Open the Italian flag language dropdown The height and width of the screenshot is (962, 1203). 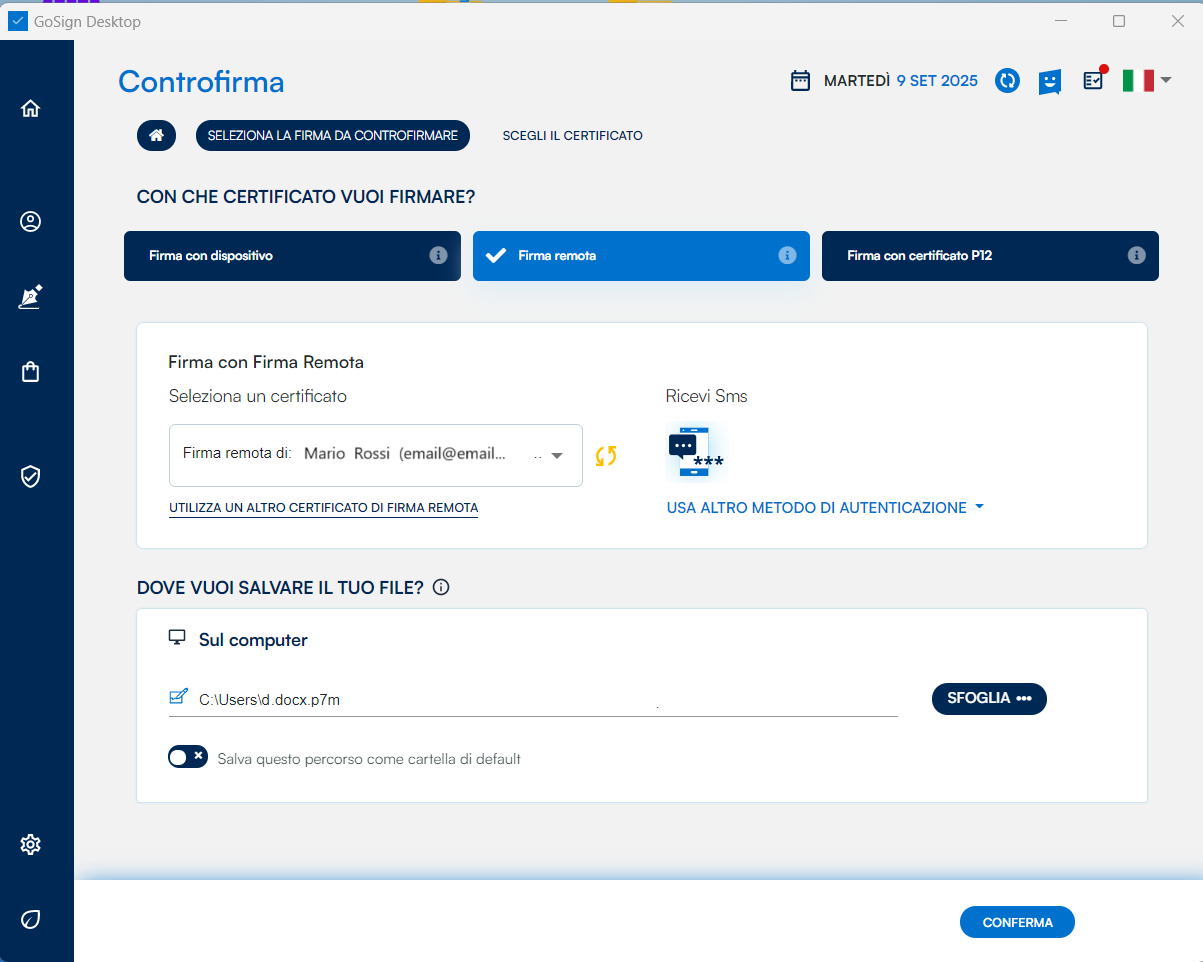[x=1146, y=81]
